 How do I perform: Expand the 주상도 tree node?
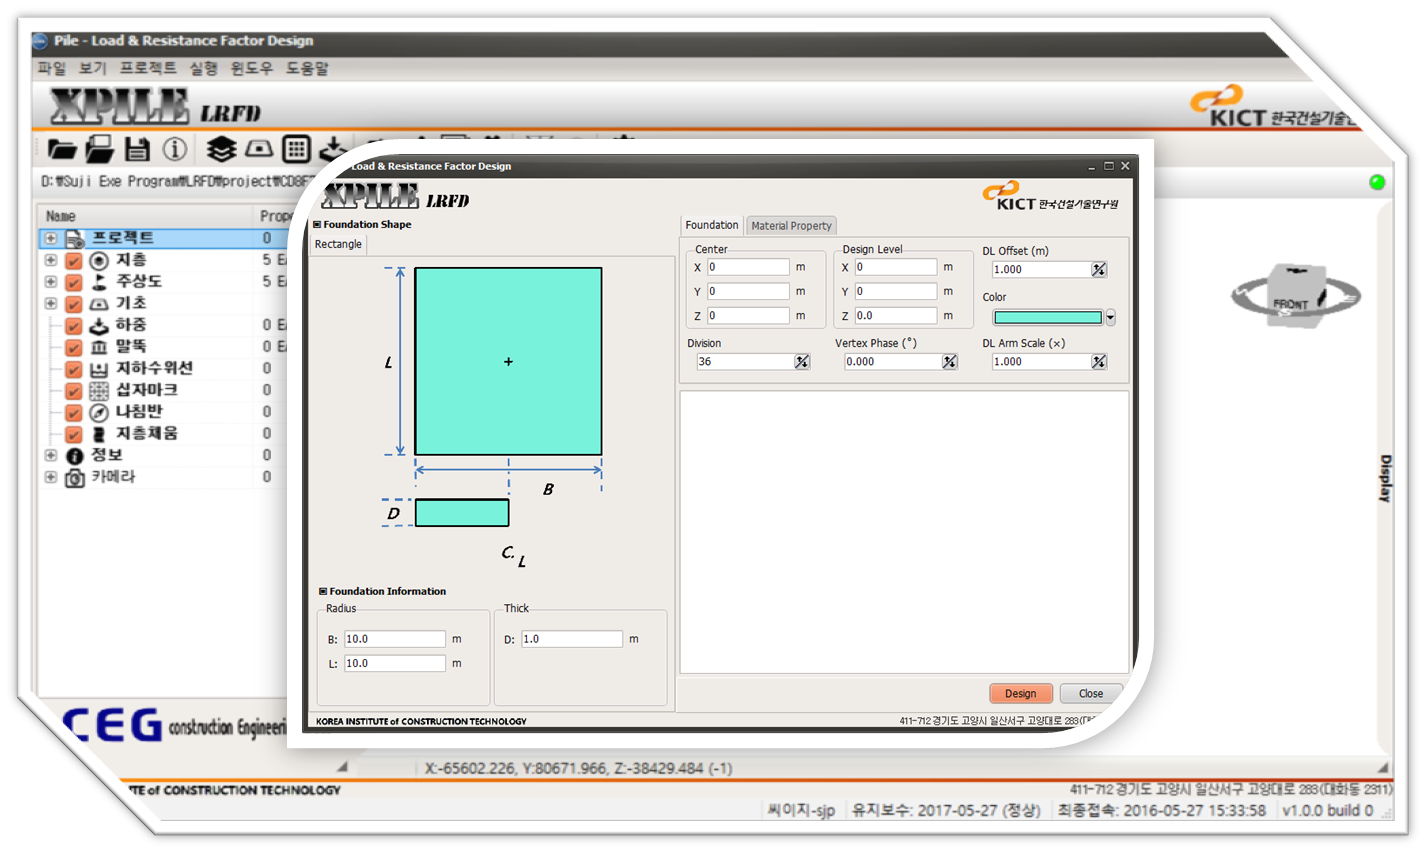tap(51, 282)
